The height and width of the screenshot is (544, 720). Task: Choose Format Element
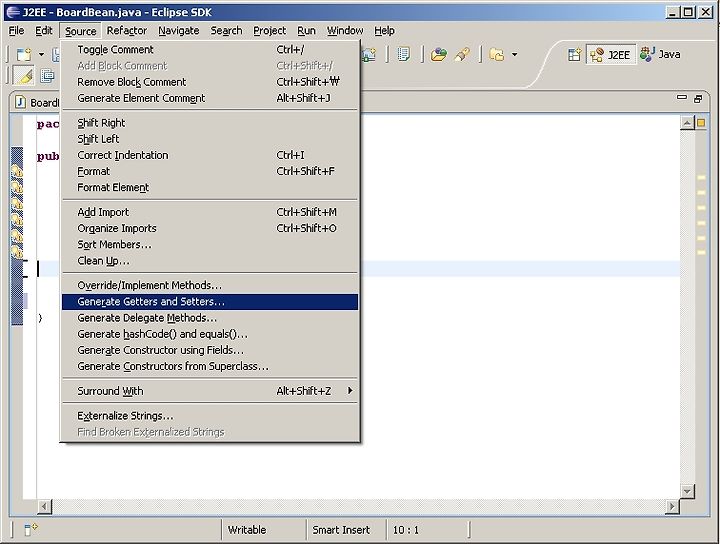[x=210, y=187]
